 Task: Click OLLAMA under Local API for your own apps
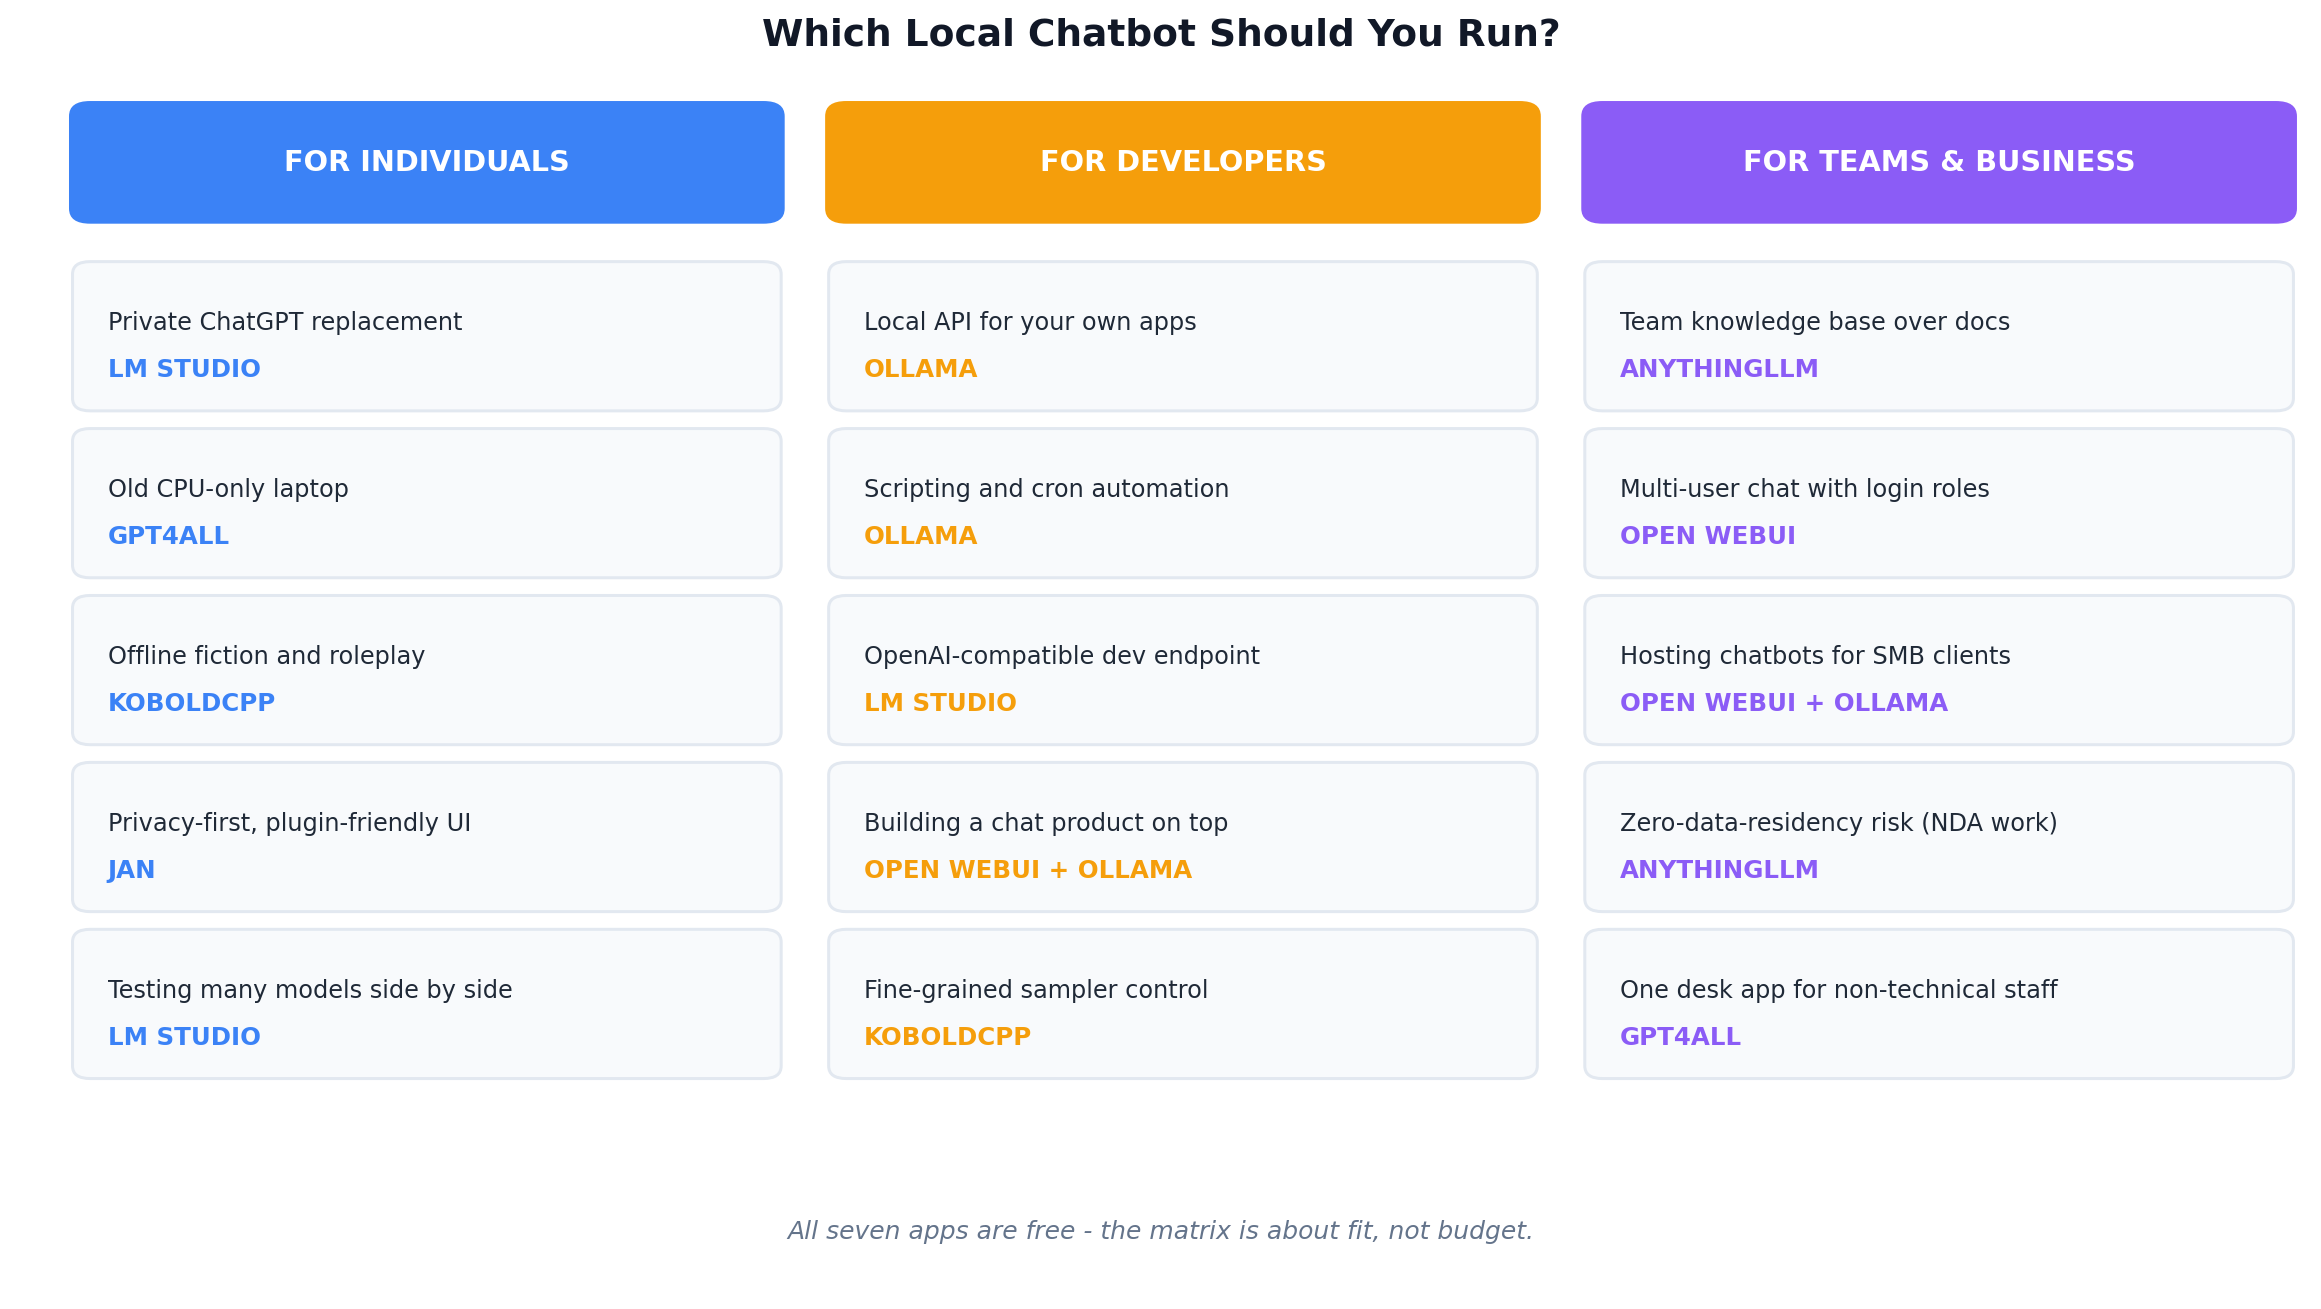point(920,369)
